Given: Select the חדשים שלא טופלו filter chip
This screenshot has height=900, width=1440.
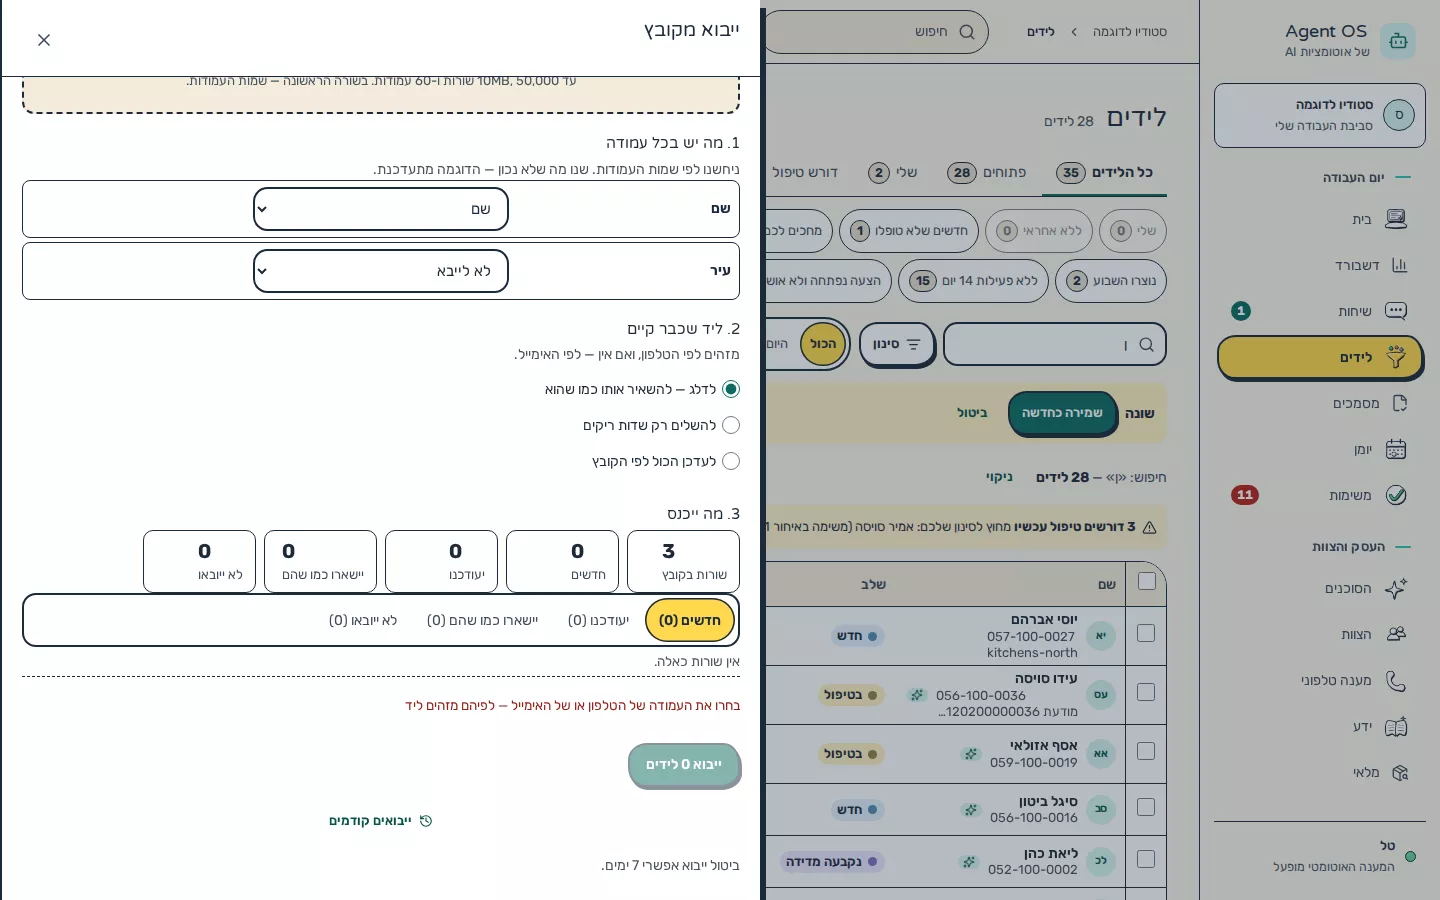Looking at the screenshot, I should (909, 231).
